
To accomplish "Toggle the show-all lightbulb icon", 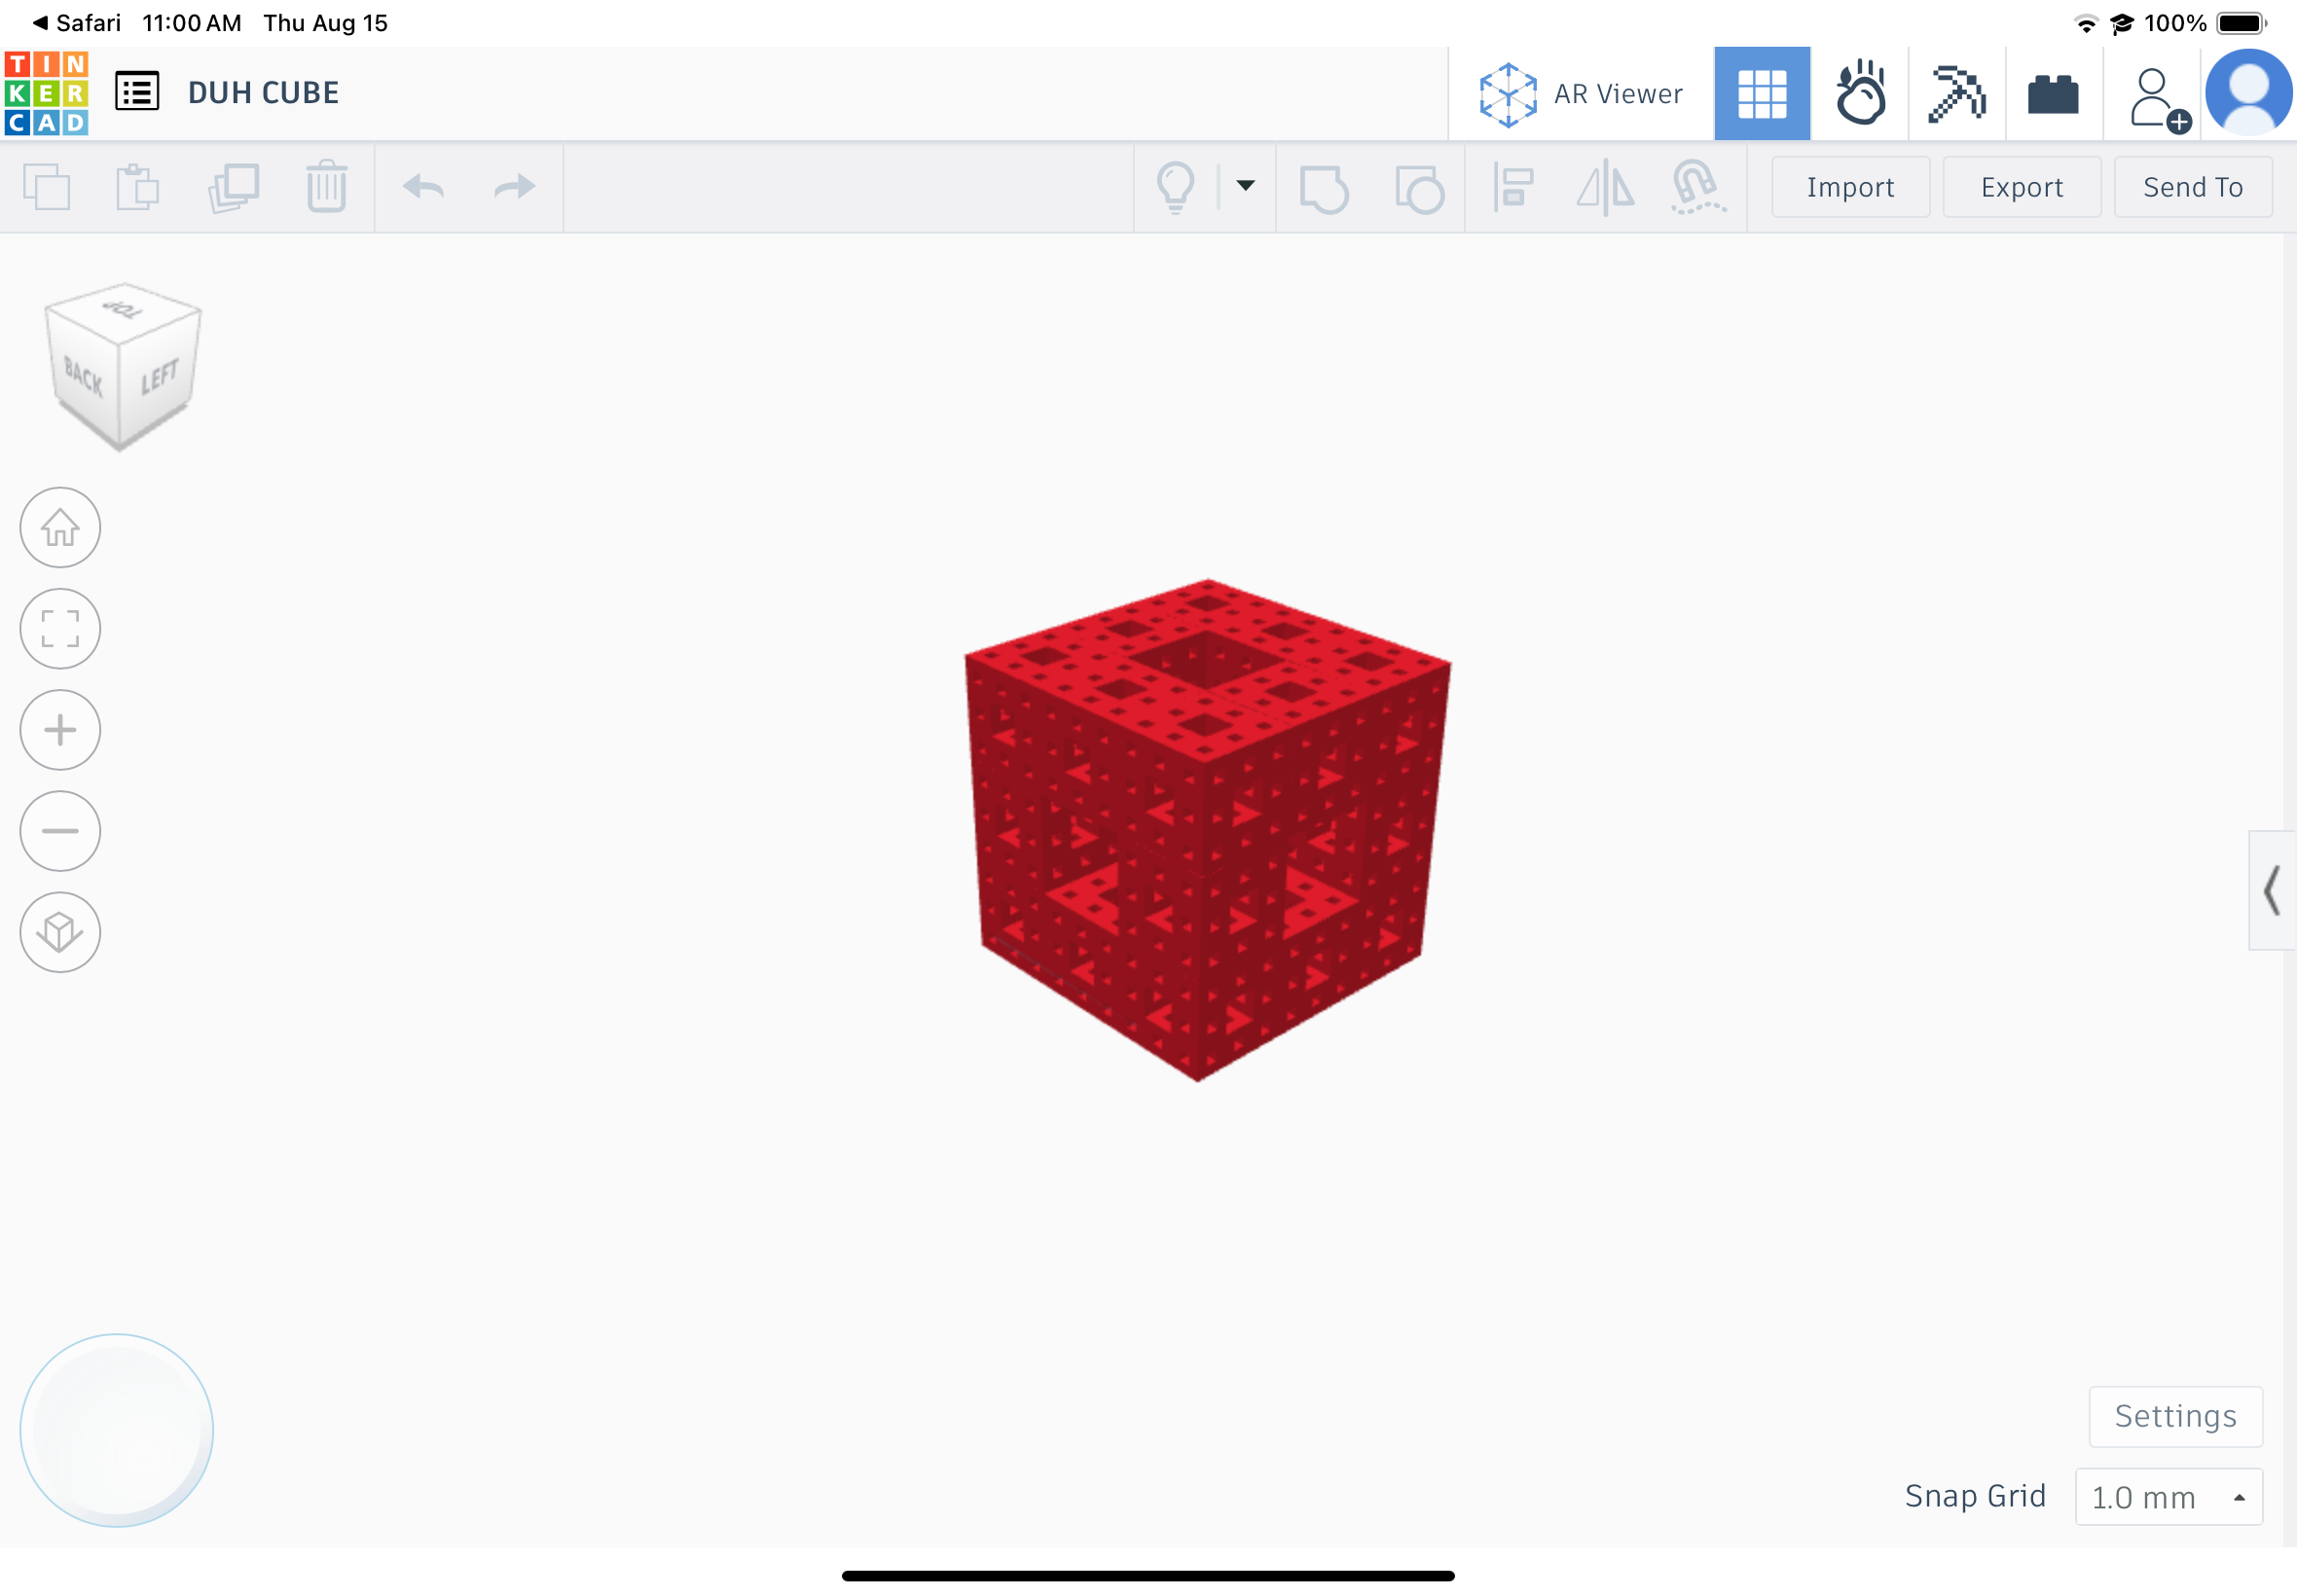I will click(x=1175, y=187).
